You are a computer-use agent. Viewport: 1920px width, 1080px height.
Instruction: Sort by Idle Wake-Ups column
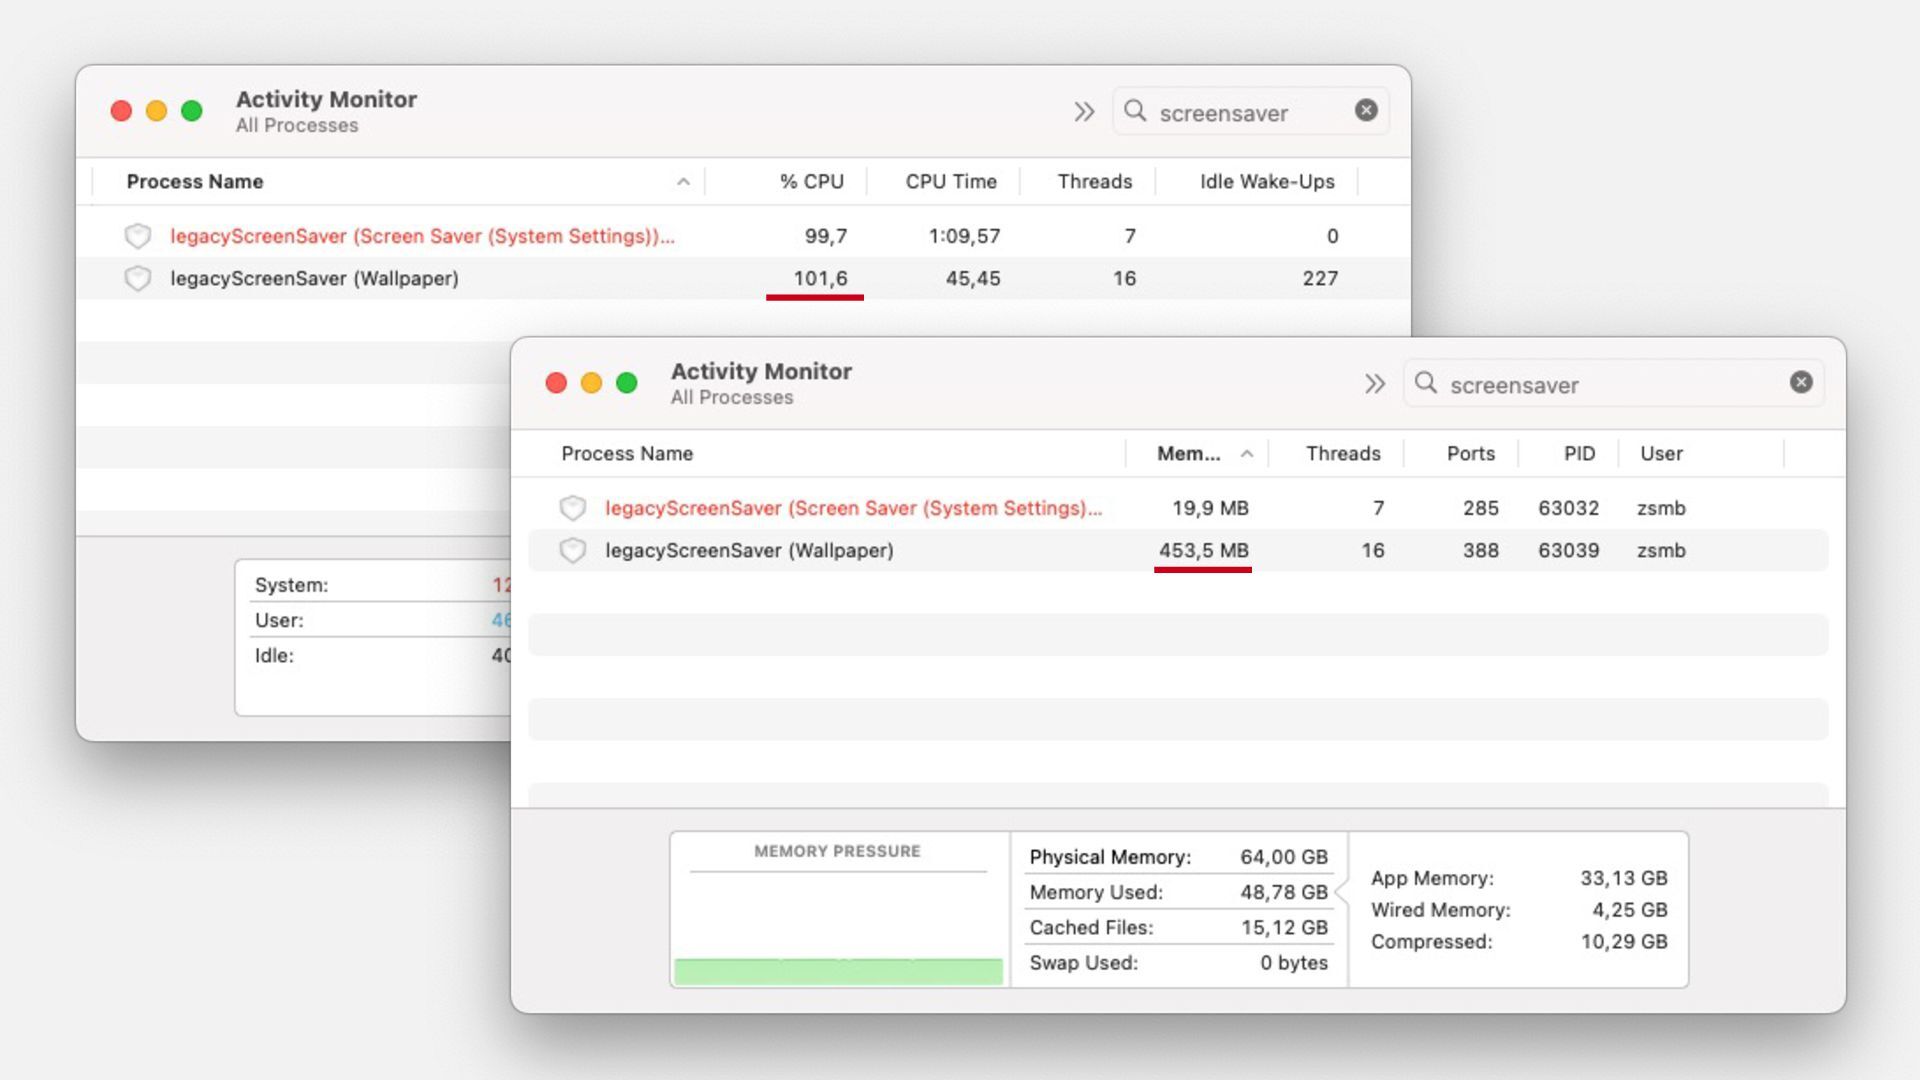pyautogui.click(x=1266, y=182)
